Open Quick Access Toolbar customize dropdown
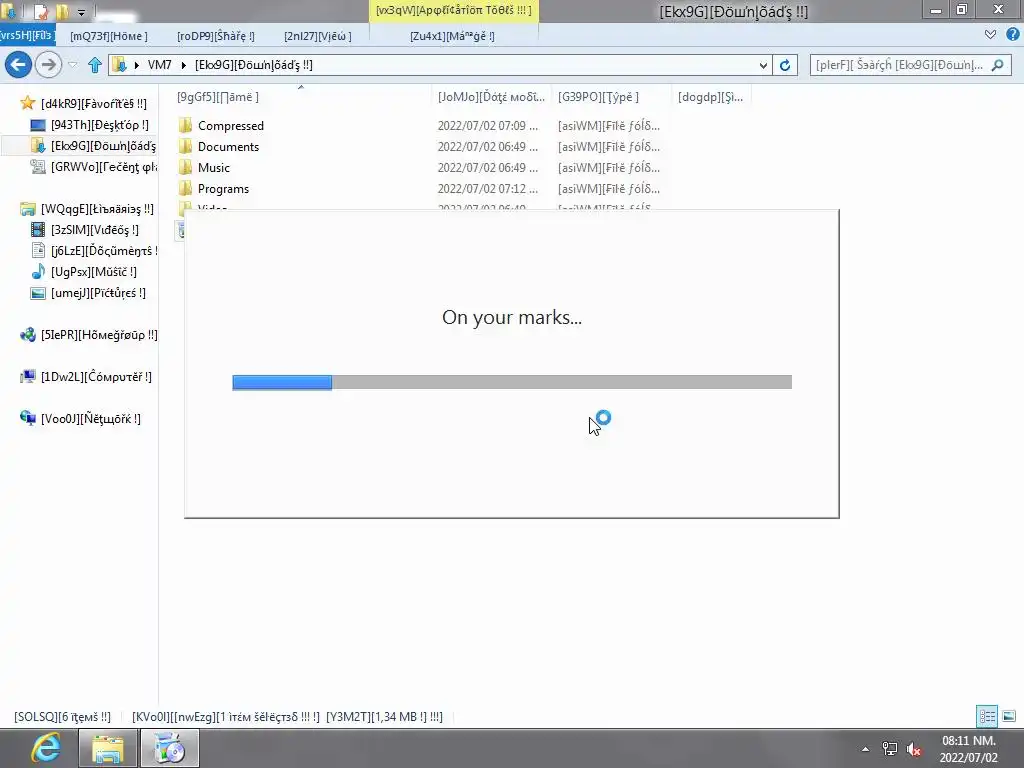This screenshot has height=768, width=1024. 81,12
